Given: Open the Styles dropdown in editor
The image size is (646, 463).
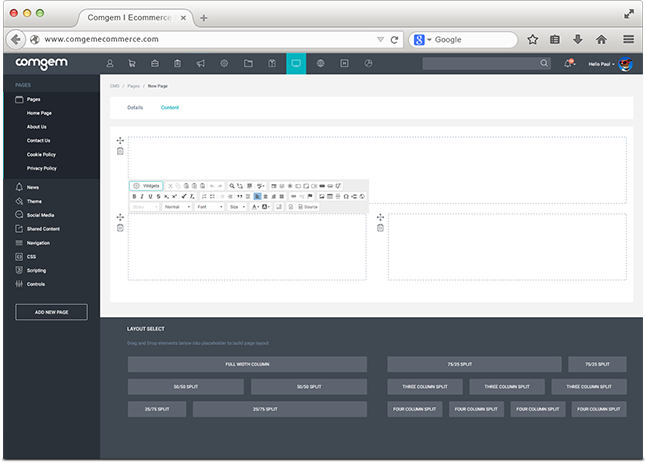Looking at the screenshot, I should click(145, 207).
